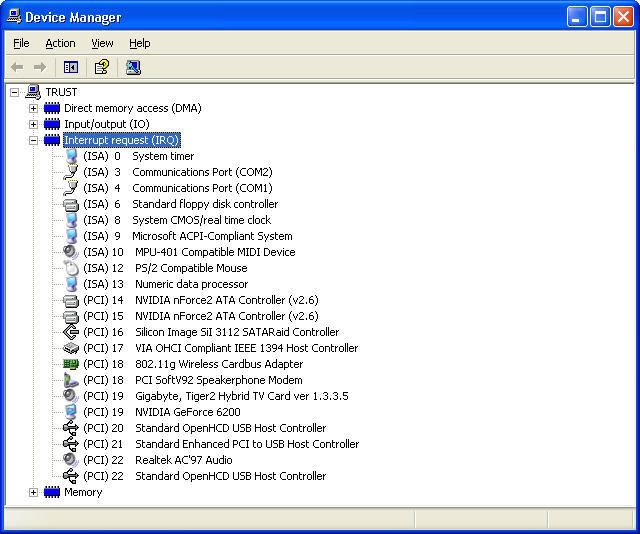Select VIA OHCI IEEE 1394 Host Controller

(x=221, y=348)
